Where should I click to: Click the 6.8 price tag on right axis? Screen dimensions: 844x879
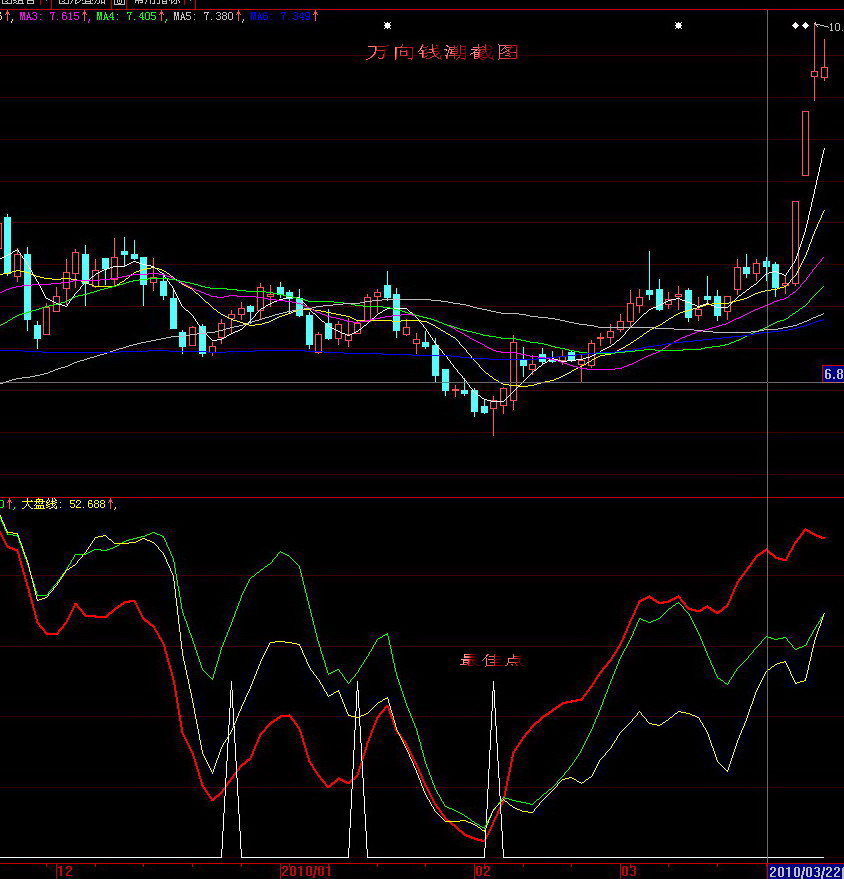point(832,374)
